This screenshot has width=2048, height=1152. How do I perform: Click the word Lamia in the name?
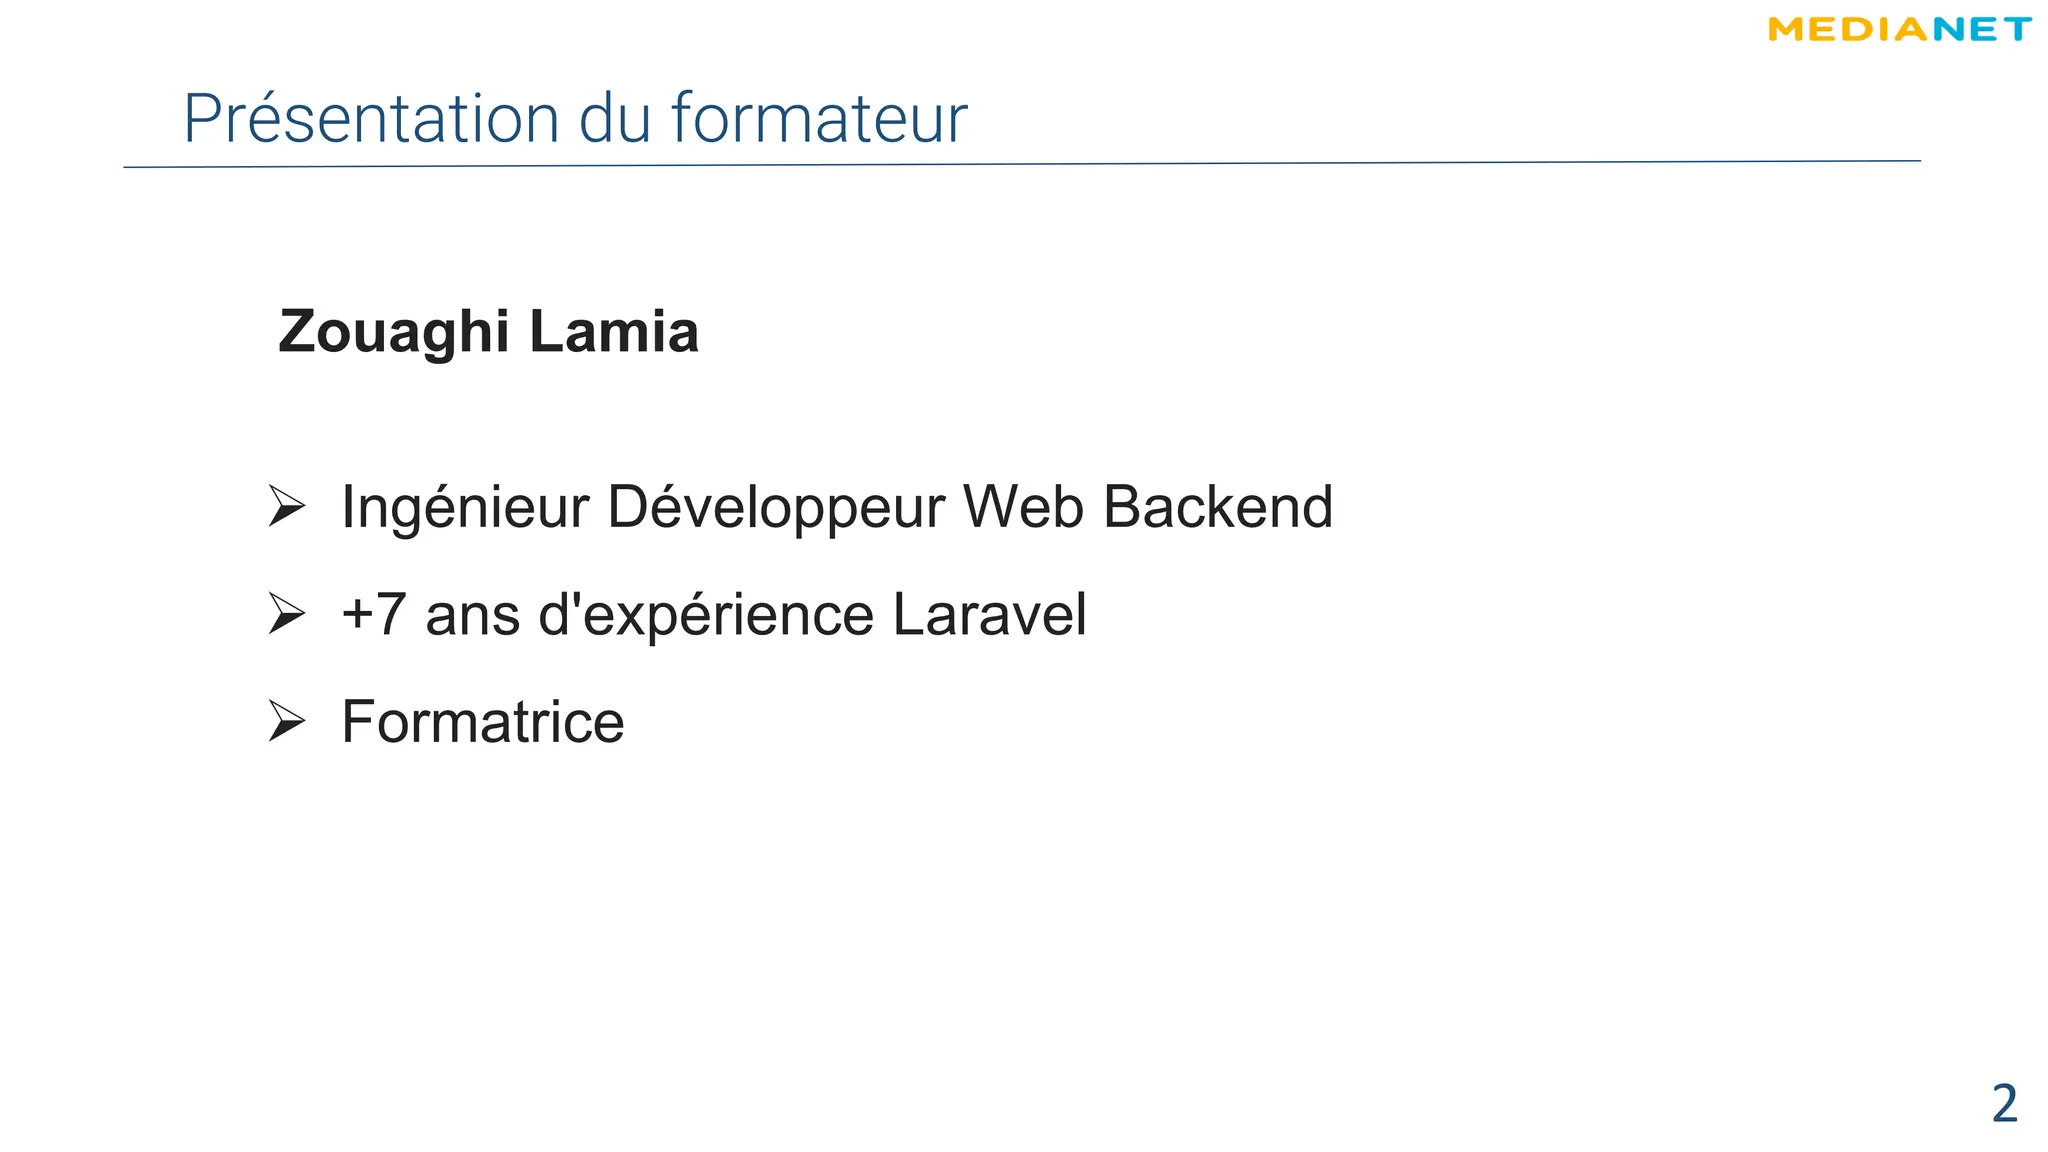click(x=613, y=332)
